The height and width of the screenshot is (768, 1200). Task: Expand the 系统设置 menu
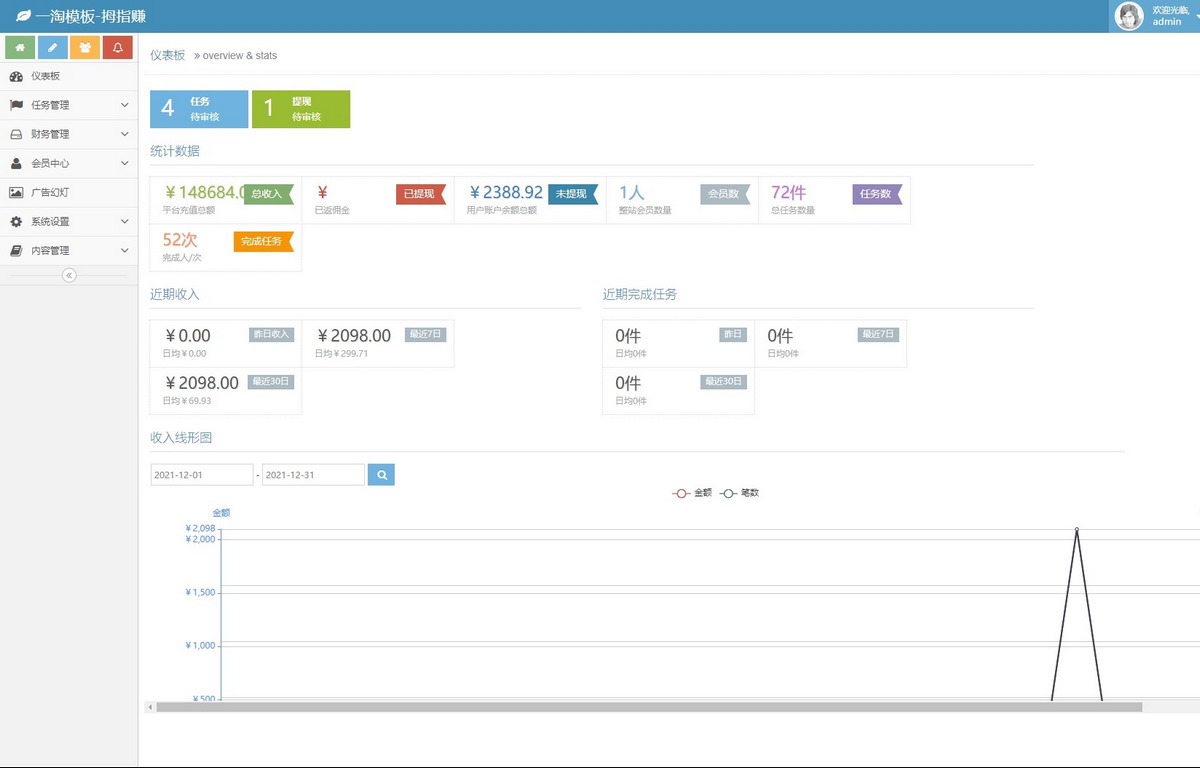pos(68,222)
